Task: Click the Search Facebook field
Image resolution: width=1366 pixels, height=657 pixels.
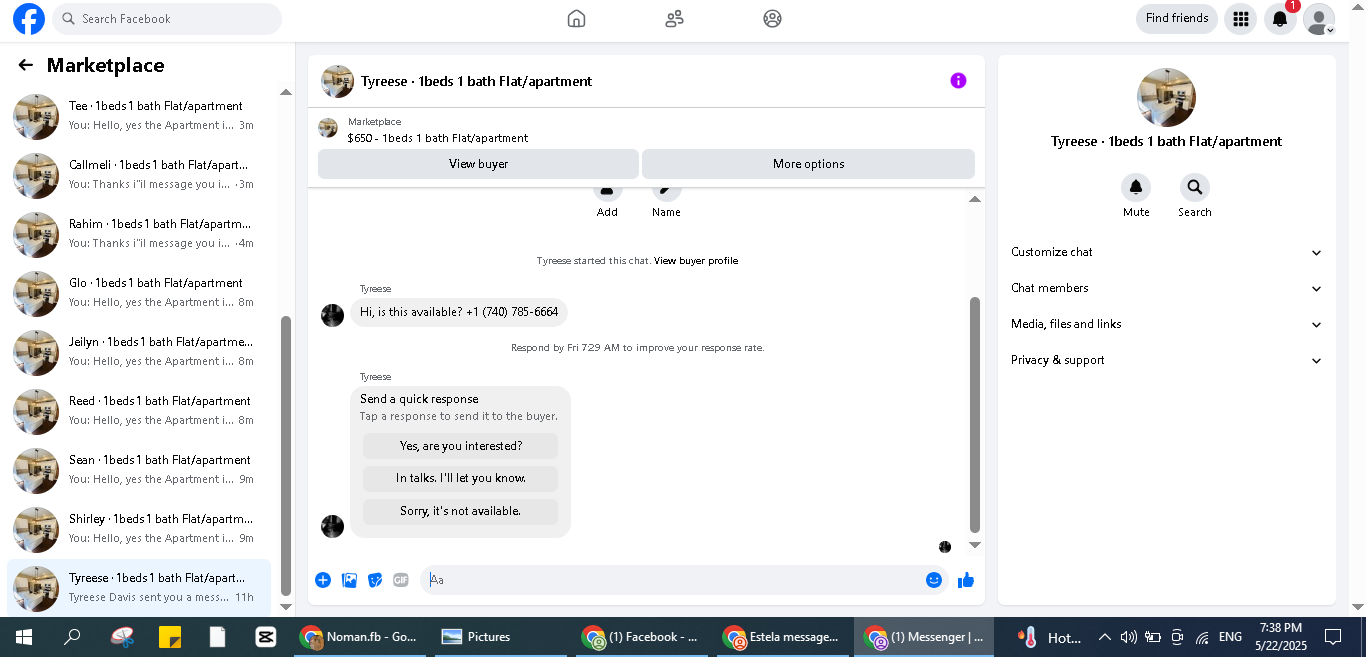Action: tap(167, 19)
